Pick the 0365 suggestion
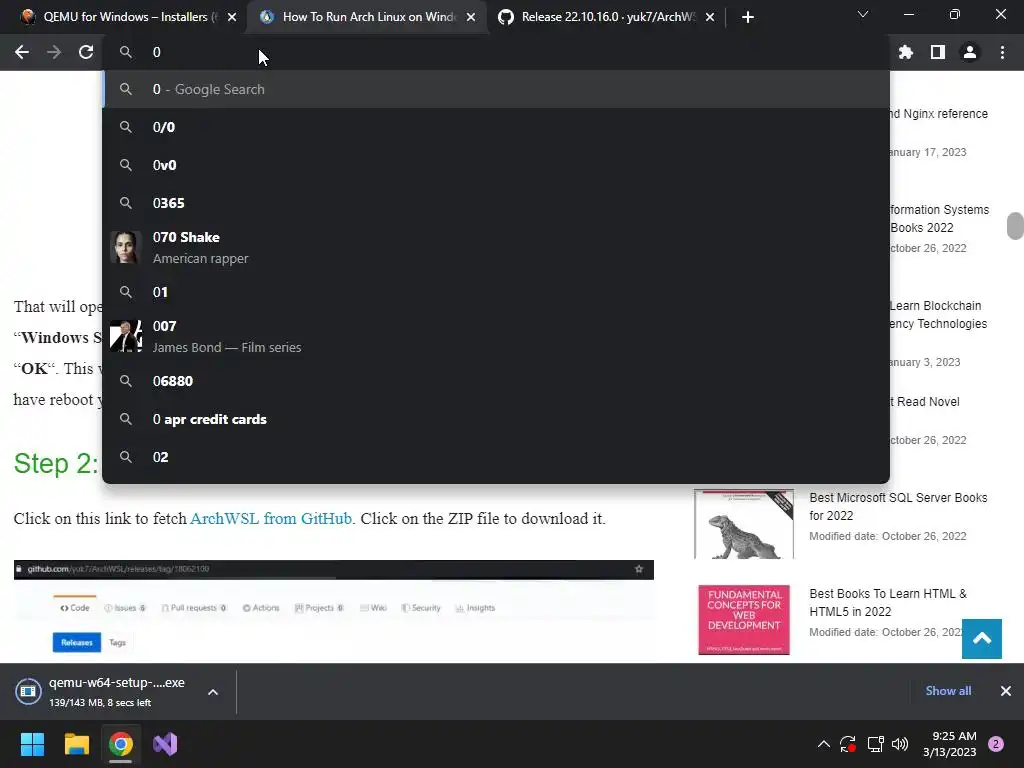This screenshot has width=1024, height=768. (x=496, y=203)
